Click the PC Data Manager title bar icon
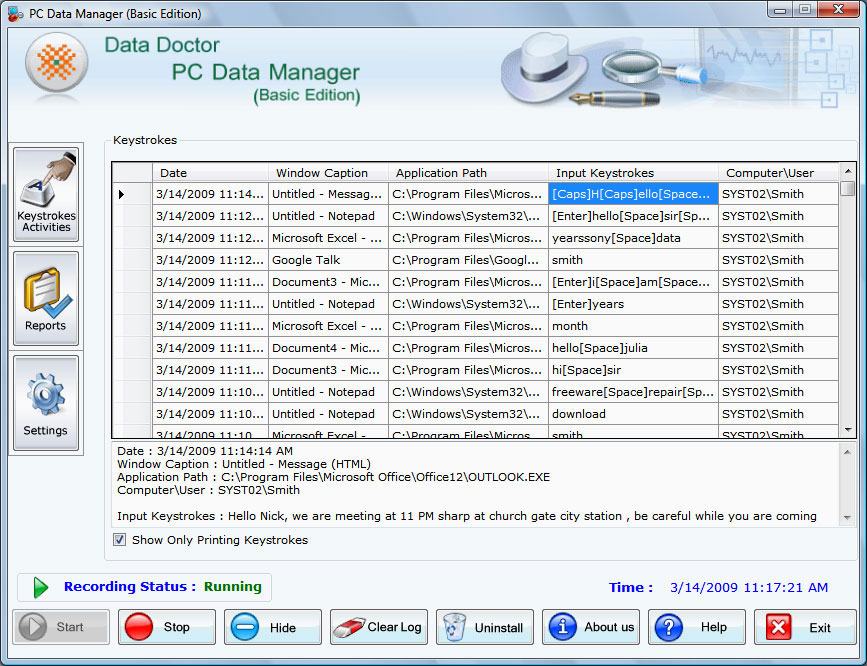Viewport: 867px width, 666px height. tap(16, 10)
